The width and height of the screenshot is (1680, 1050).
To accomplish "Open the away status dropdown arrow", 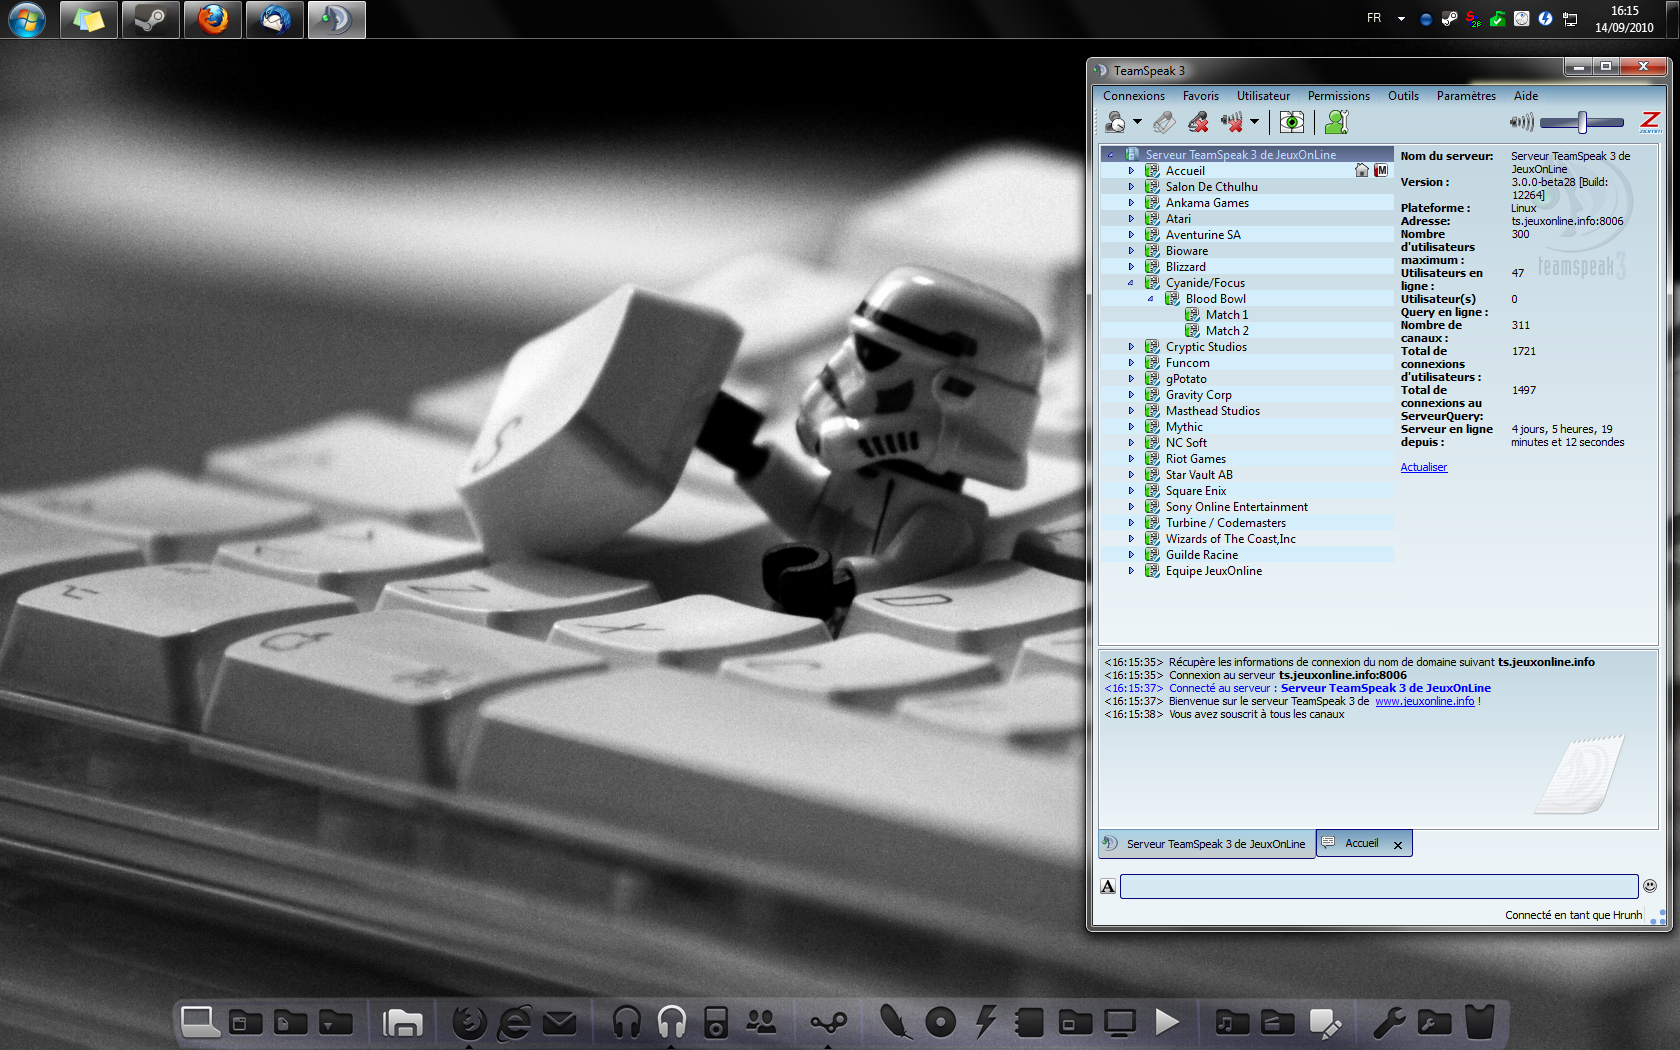I will 1137,122.
